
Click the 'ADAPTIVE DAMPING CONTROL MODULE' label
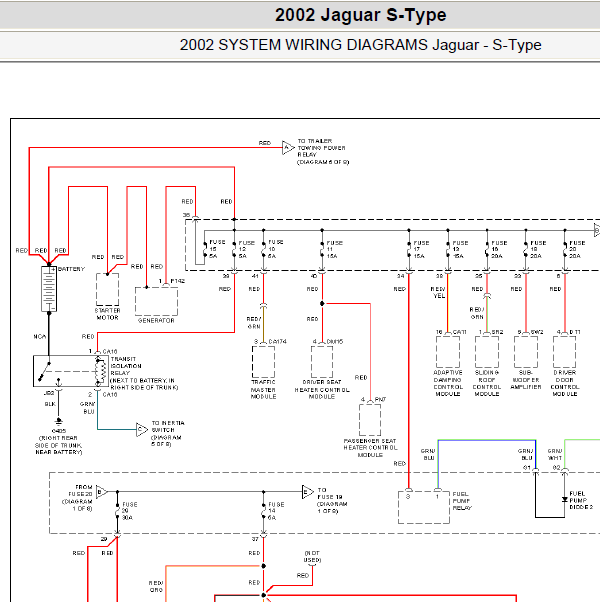click(448, 383)
